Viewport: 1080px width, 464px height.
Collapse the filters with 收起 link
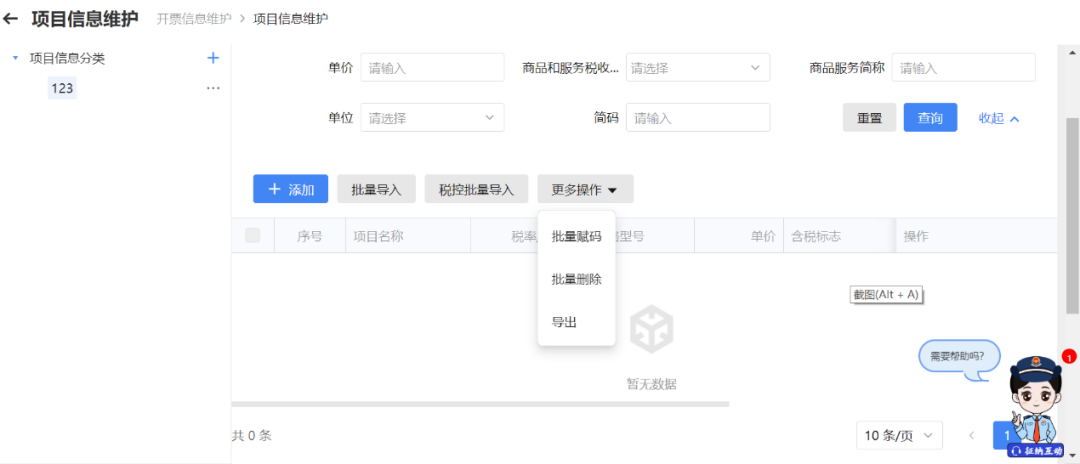point(998,118)
